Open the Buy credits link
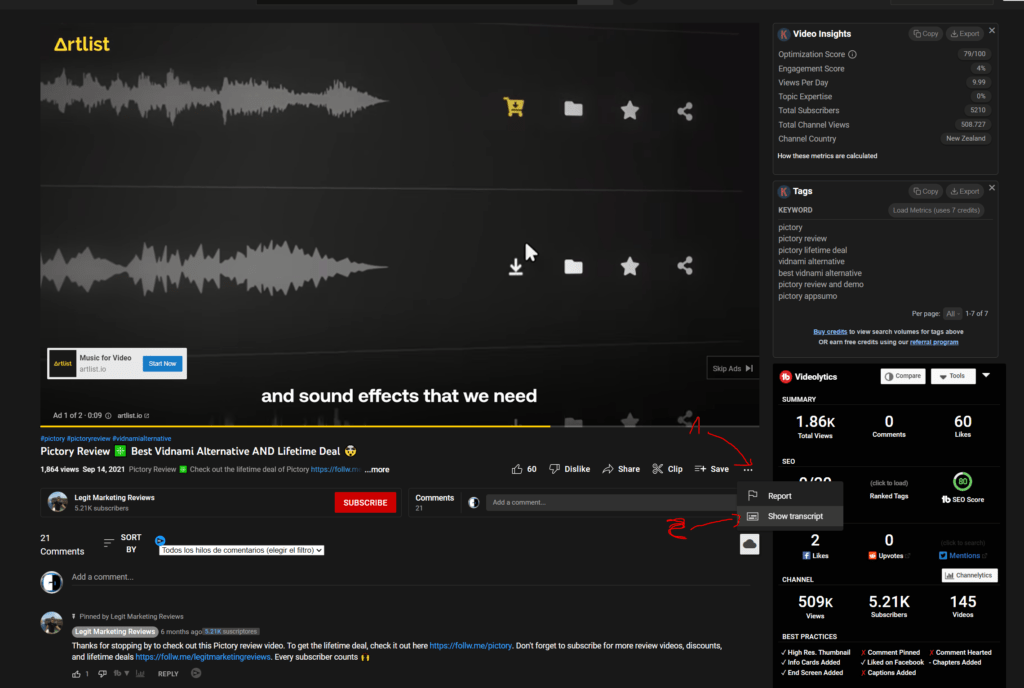The image size is (1024, 688). coord(830,332)
